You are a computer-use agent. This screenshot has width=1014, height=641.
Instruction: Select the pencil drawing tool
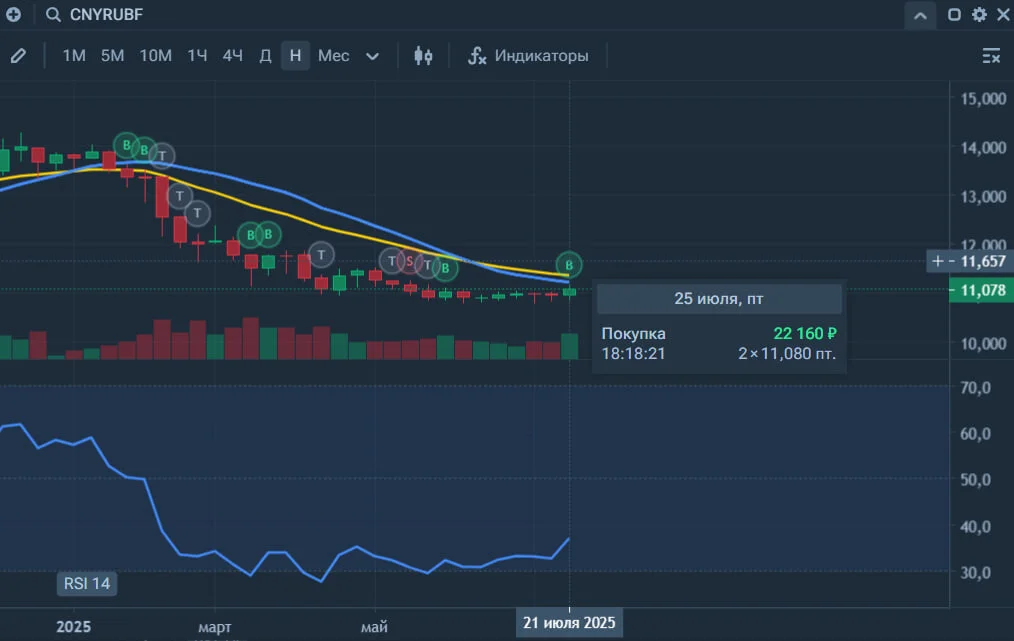(x=18, y=56)
